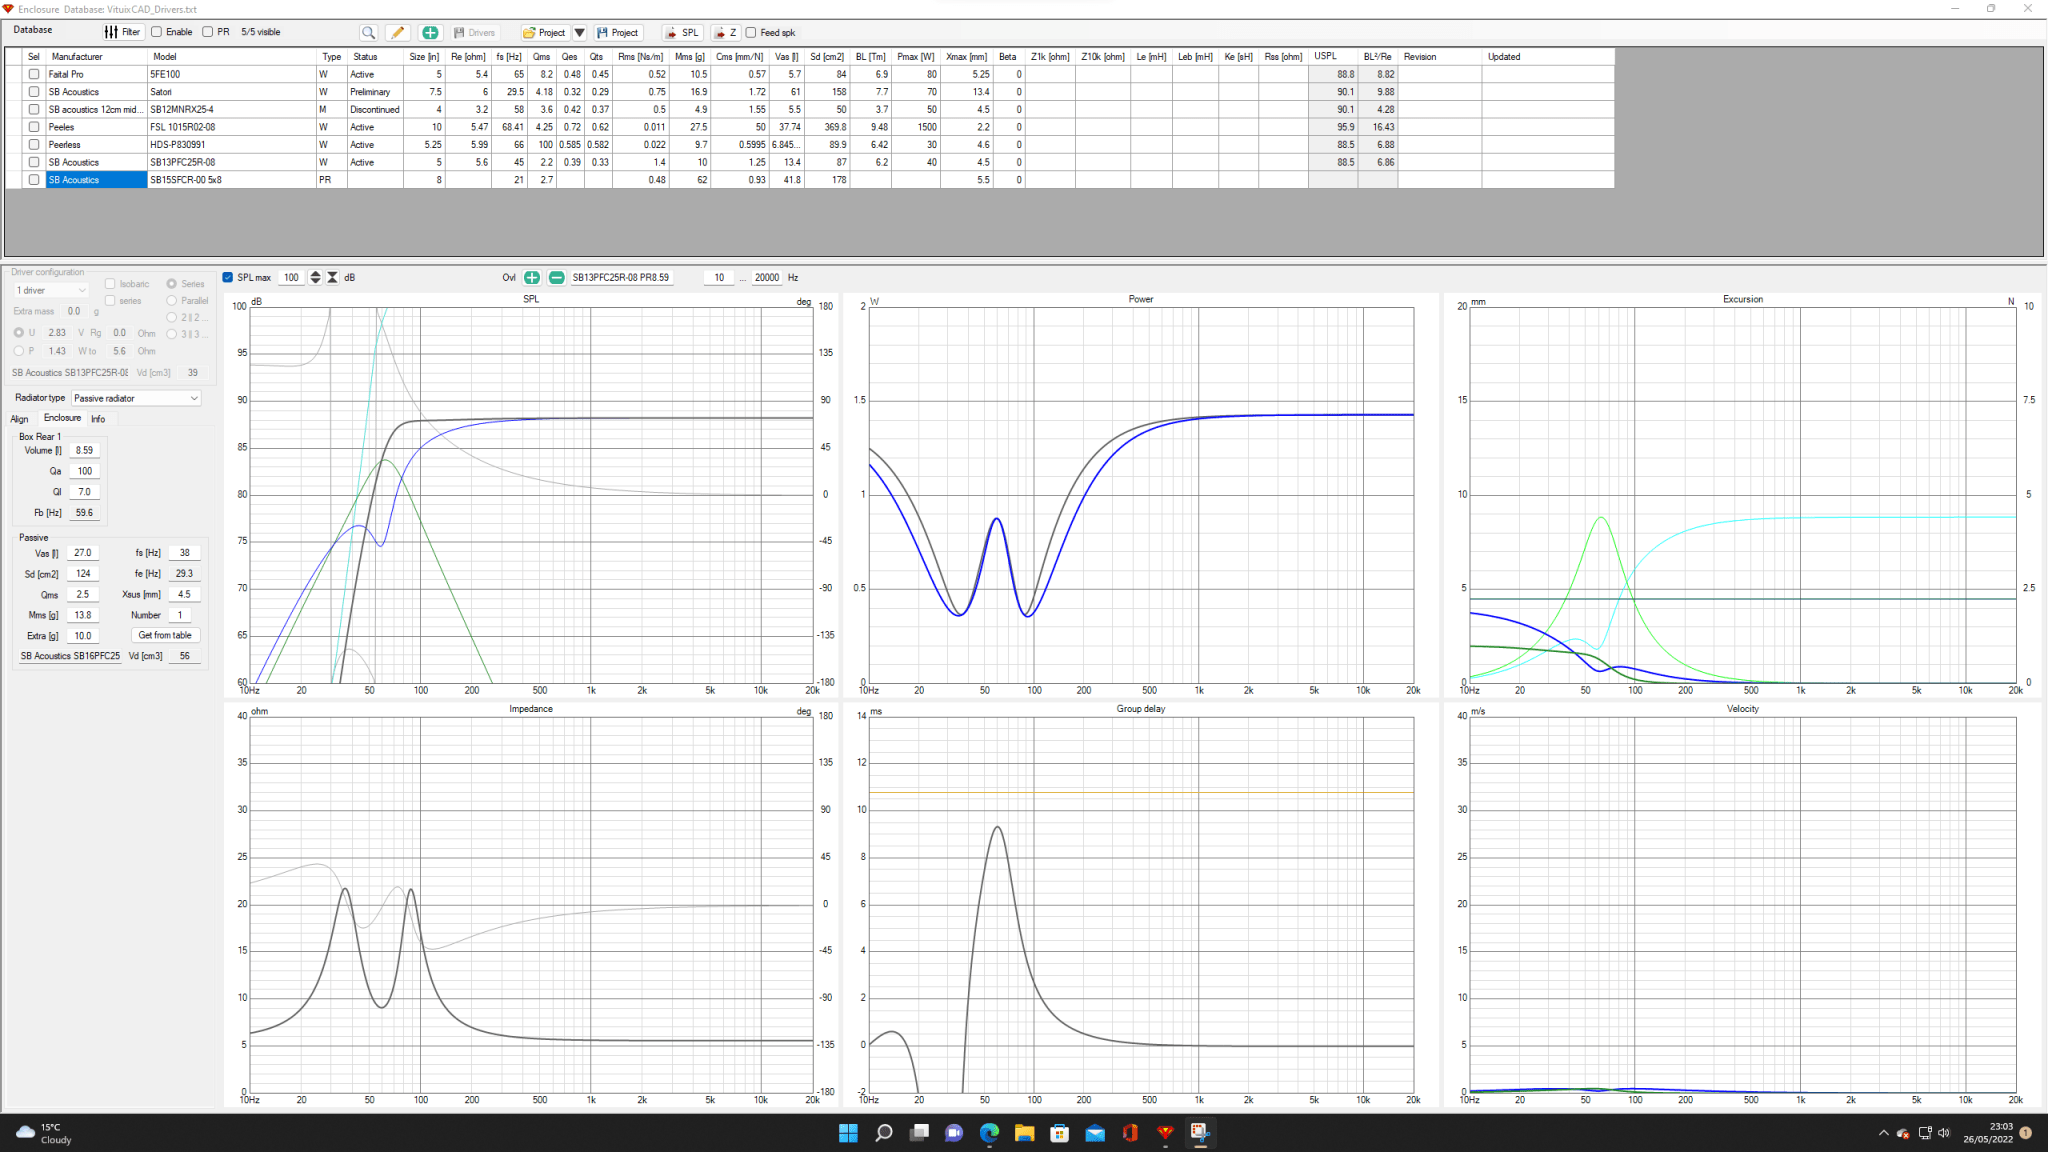
Task: Toggle the PR filter checkbox
Action: (x=208, y=32)
